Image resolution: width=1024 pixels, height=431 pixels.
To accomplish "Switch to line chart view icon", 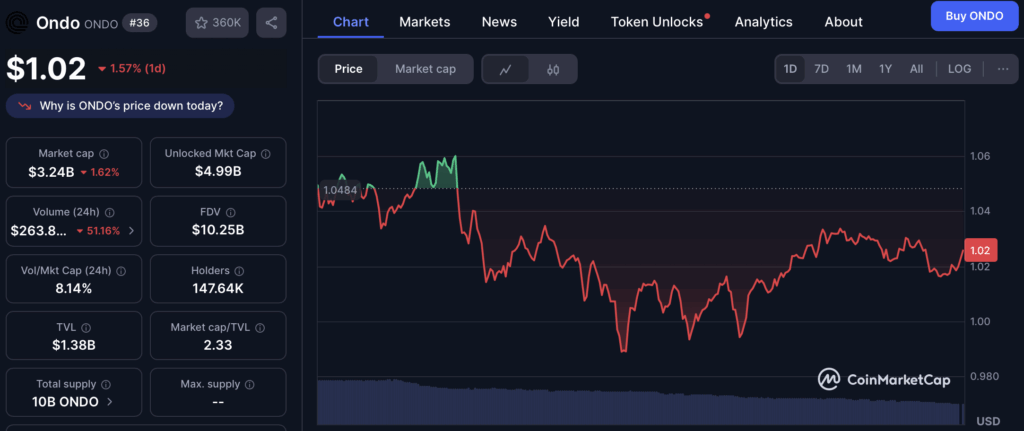I will pos(505,69).
